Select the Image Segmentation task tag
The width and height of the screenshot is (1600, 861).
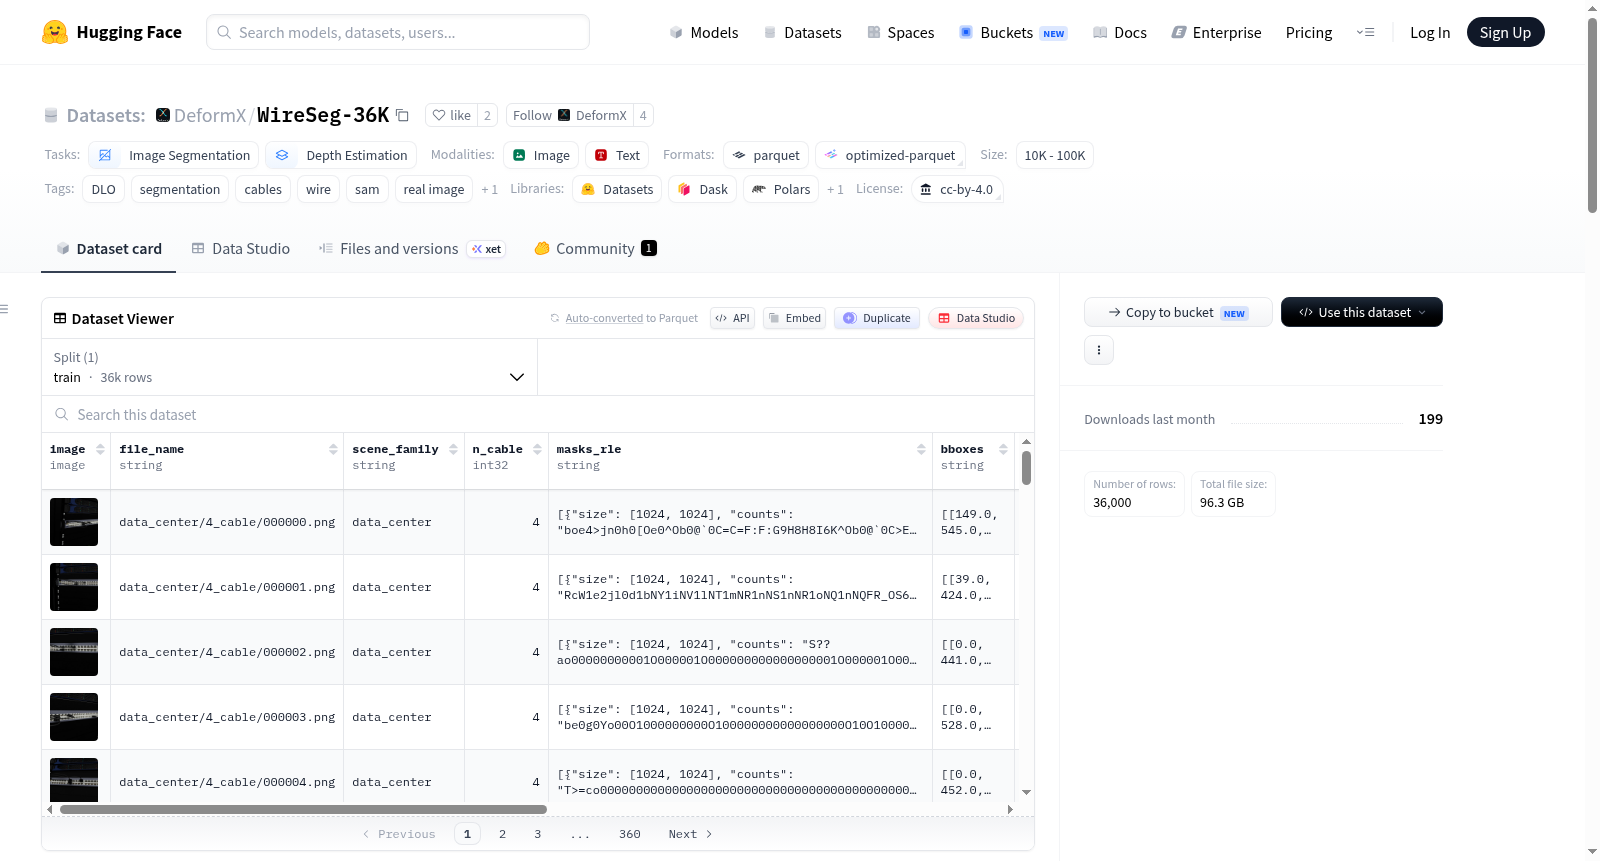[174, 155]
